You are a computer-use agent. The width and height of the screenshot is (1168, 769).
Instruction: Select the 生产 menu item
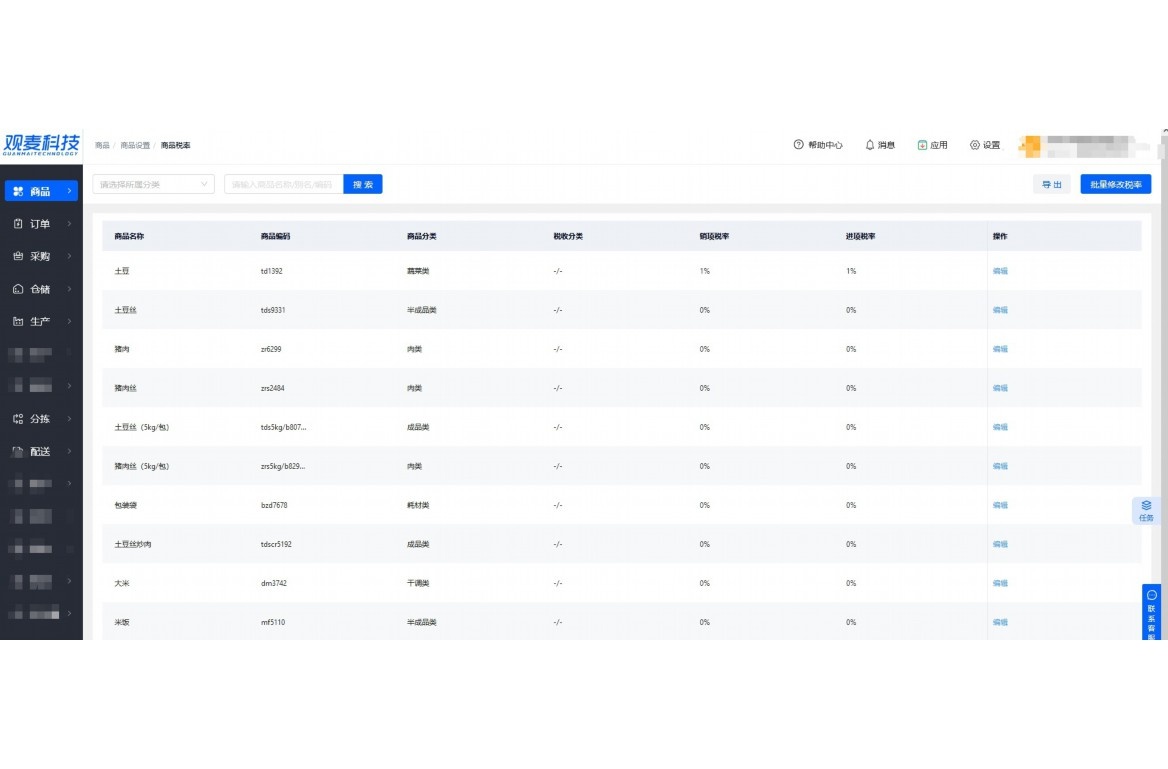[x=40, y=321]
